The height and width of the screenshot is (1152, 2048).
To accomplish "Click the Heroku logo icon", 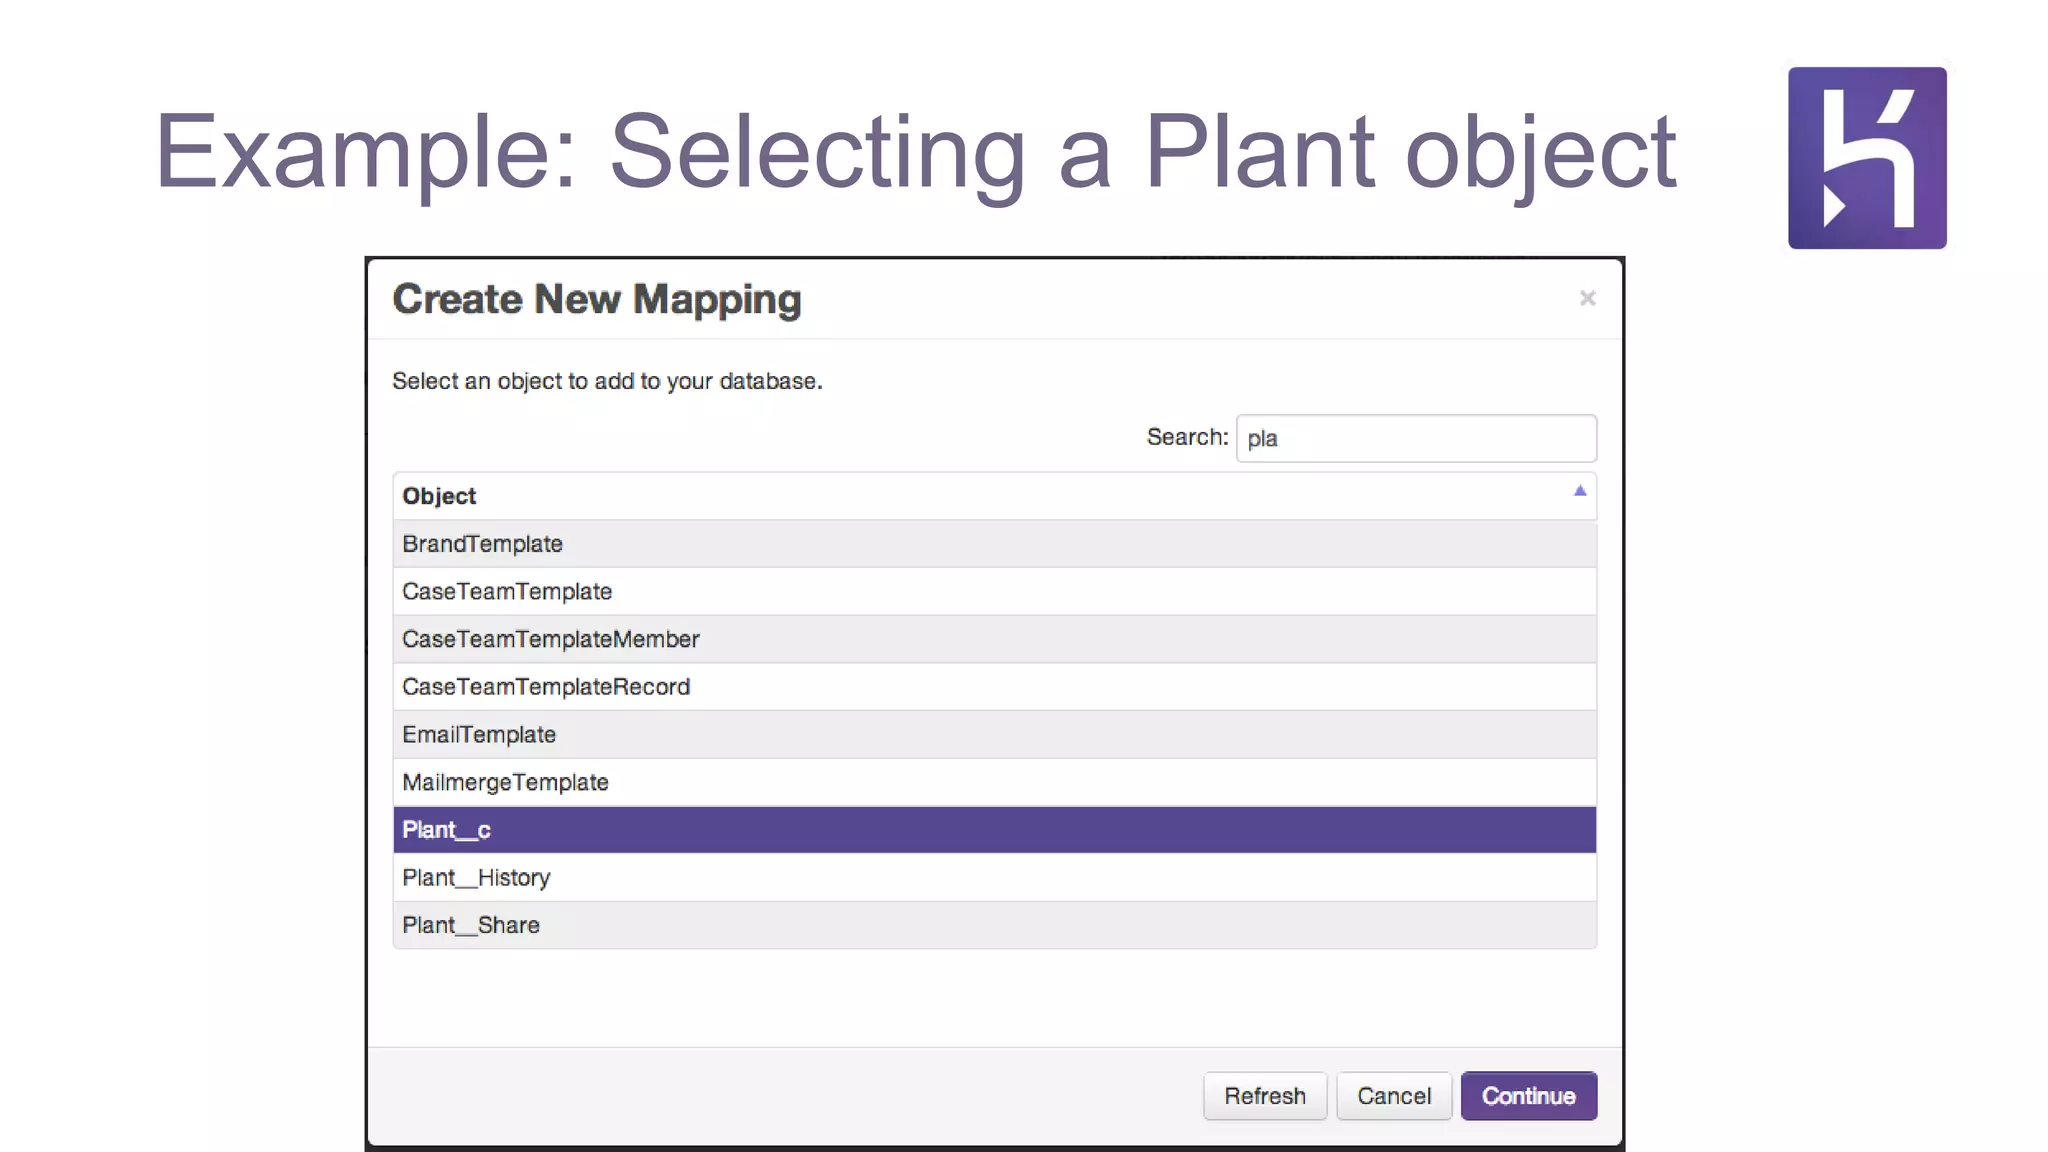I will point(1867,158).
